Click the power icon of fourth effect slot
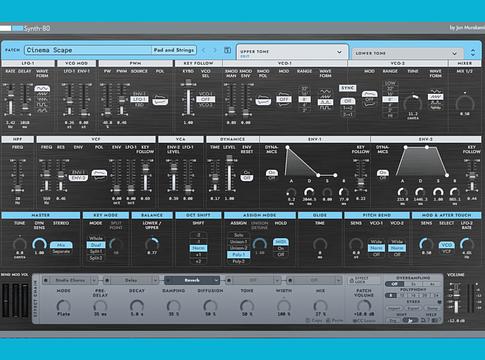485x360 pixels. tap(229, 280)
